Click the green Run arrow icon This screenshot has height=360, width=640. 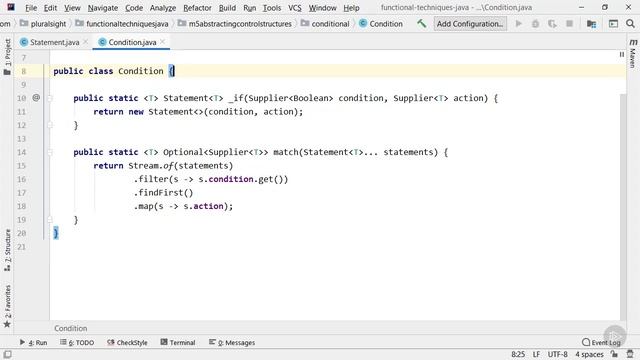(x=518, y=24)
